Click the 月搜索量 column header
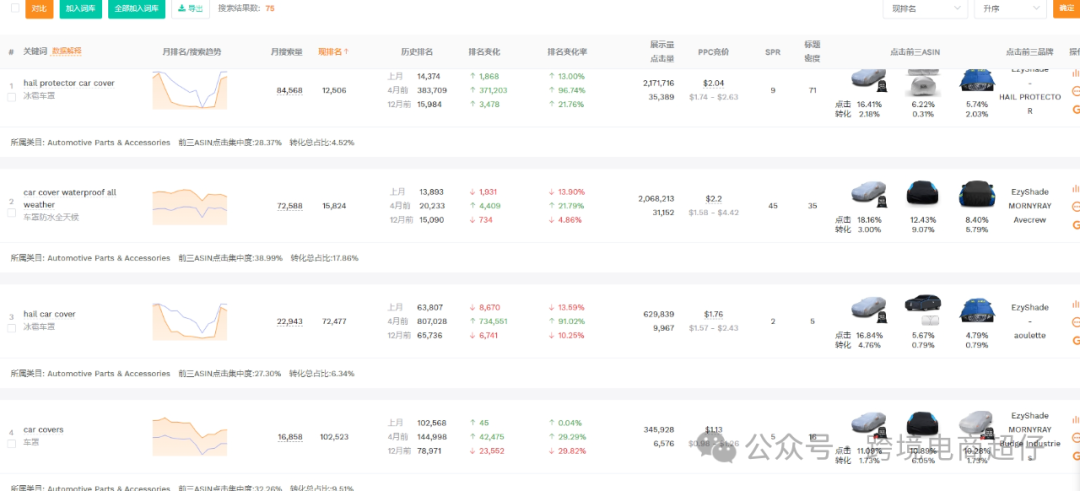This screenshot has width=1080, height=491. pyautogui.click(x=287, y=52)
